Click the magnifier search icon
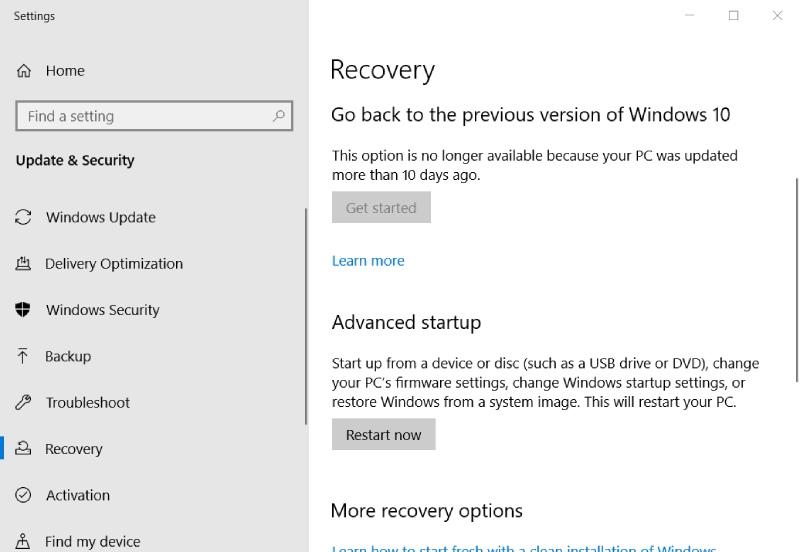Viewport: 800px width, 552px height. tap(279, 116)
